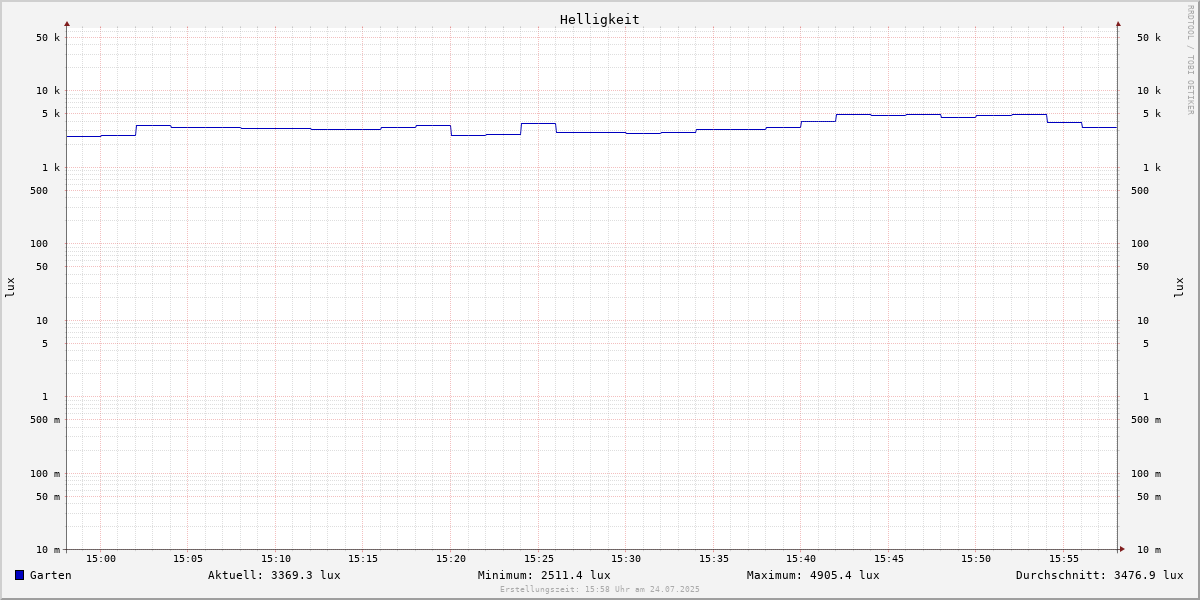Click the blue Garten legend color square
1200x600 pixels.
click(x=19, y=575)
